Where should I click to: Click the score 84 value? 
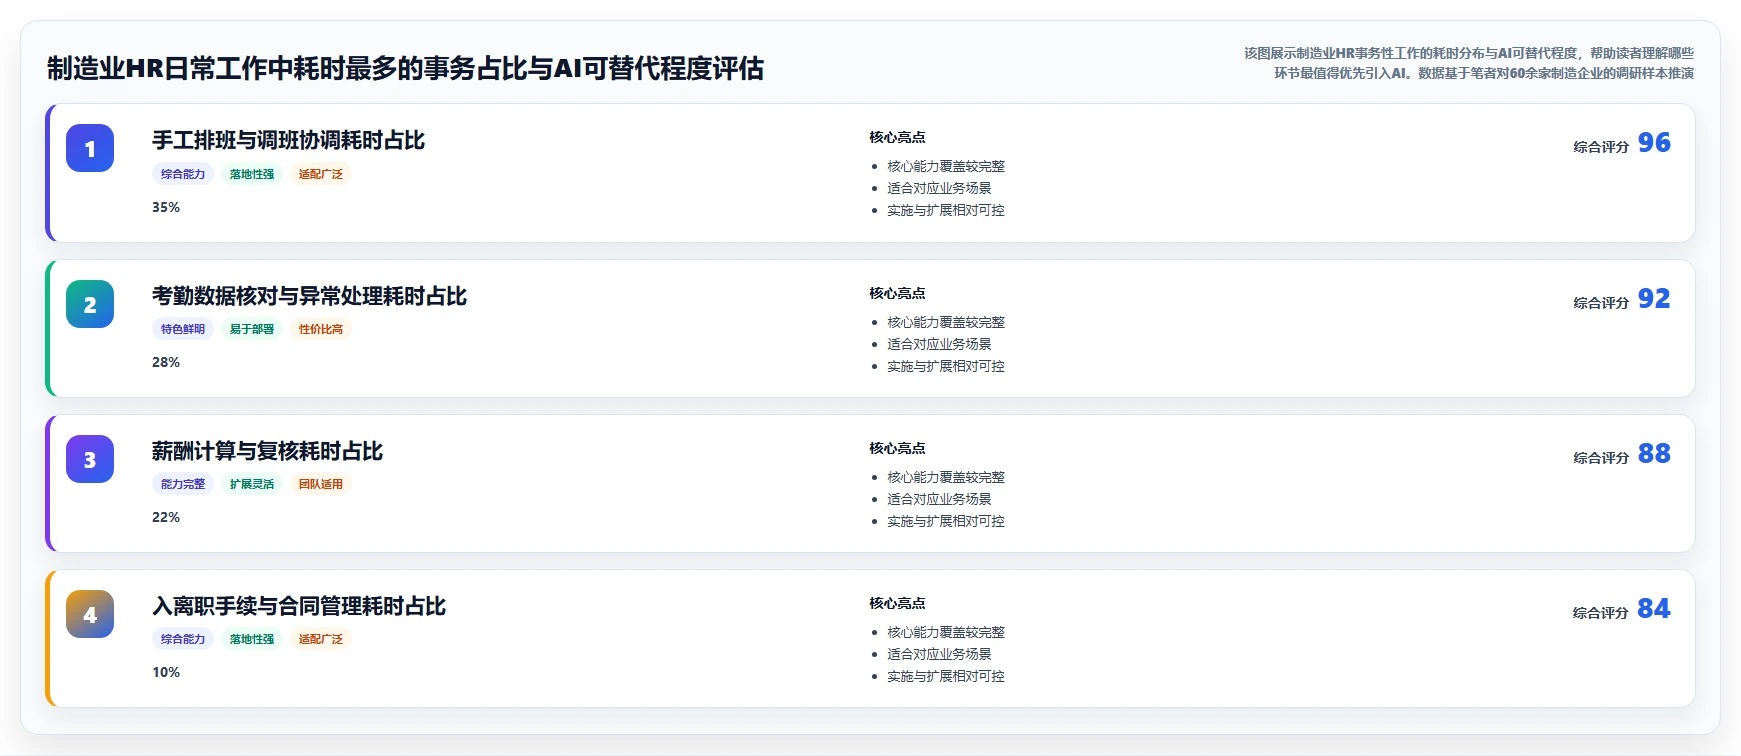coord(1654,609)
